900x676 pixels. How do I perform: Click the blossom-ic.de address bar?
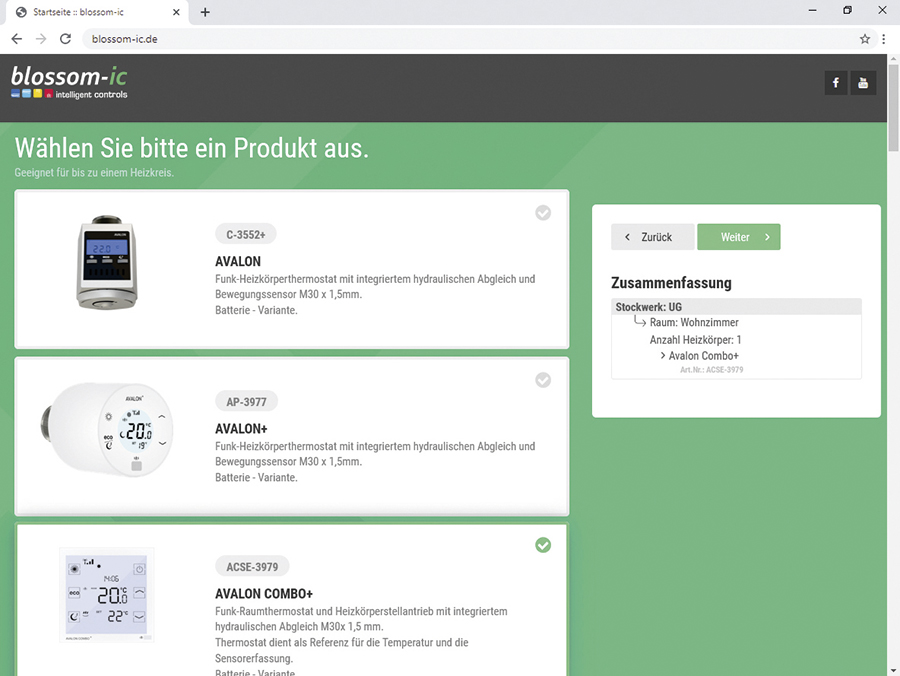pyautogui.click(x=471, y=39)
